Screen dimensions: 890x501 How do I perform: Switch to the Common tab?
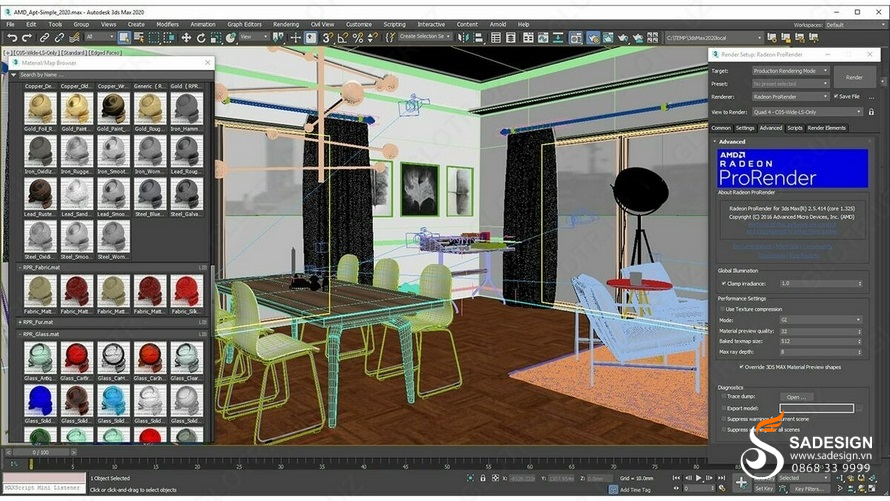pos(721,128)
